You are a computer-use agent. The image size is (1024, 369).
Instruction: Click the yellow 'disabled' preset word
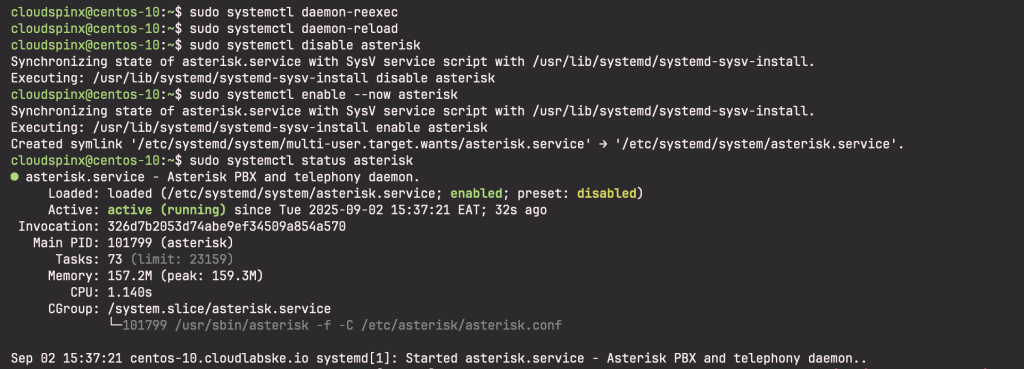(607, 193)
